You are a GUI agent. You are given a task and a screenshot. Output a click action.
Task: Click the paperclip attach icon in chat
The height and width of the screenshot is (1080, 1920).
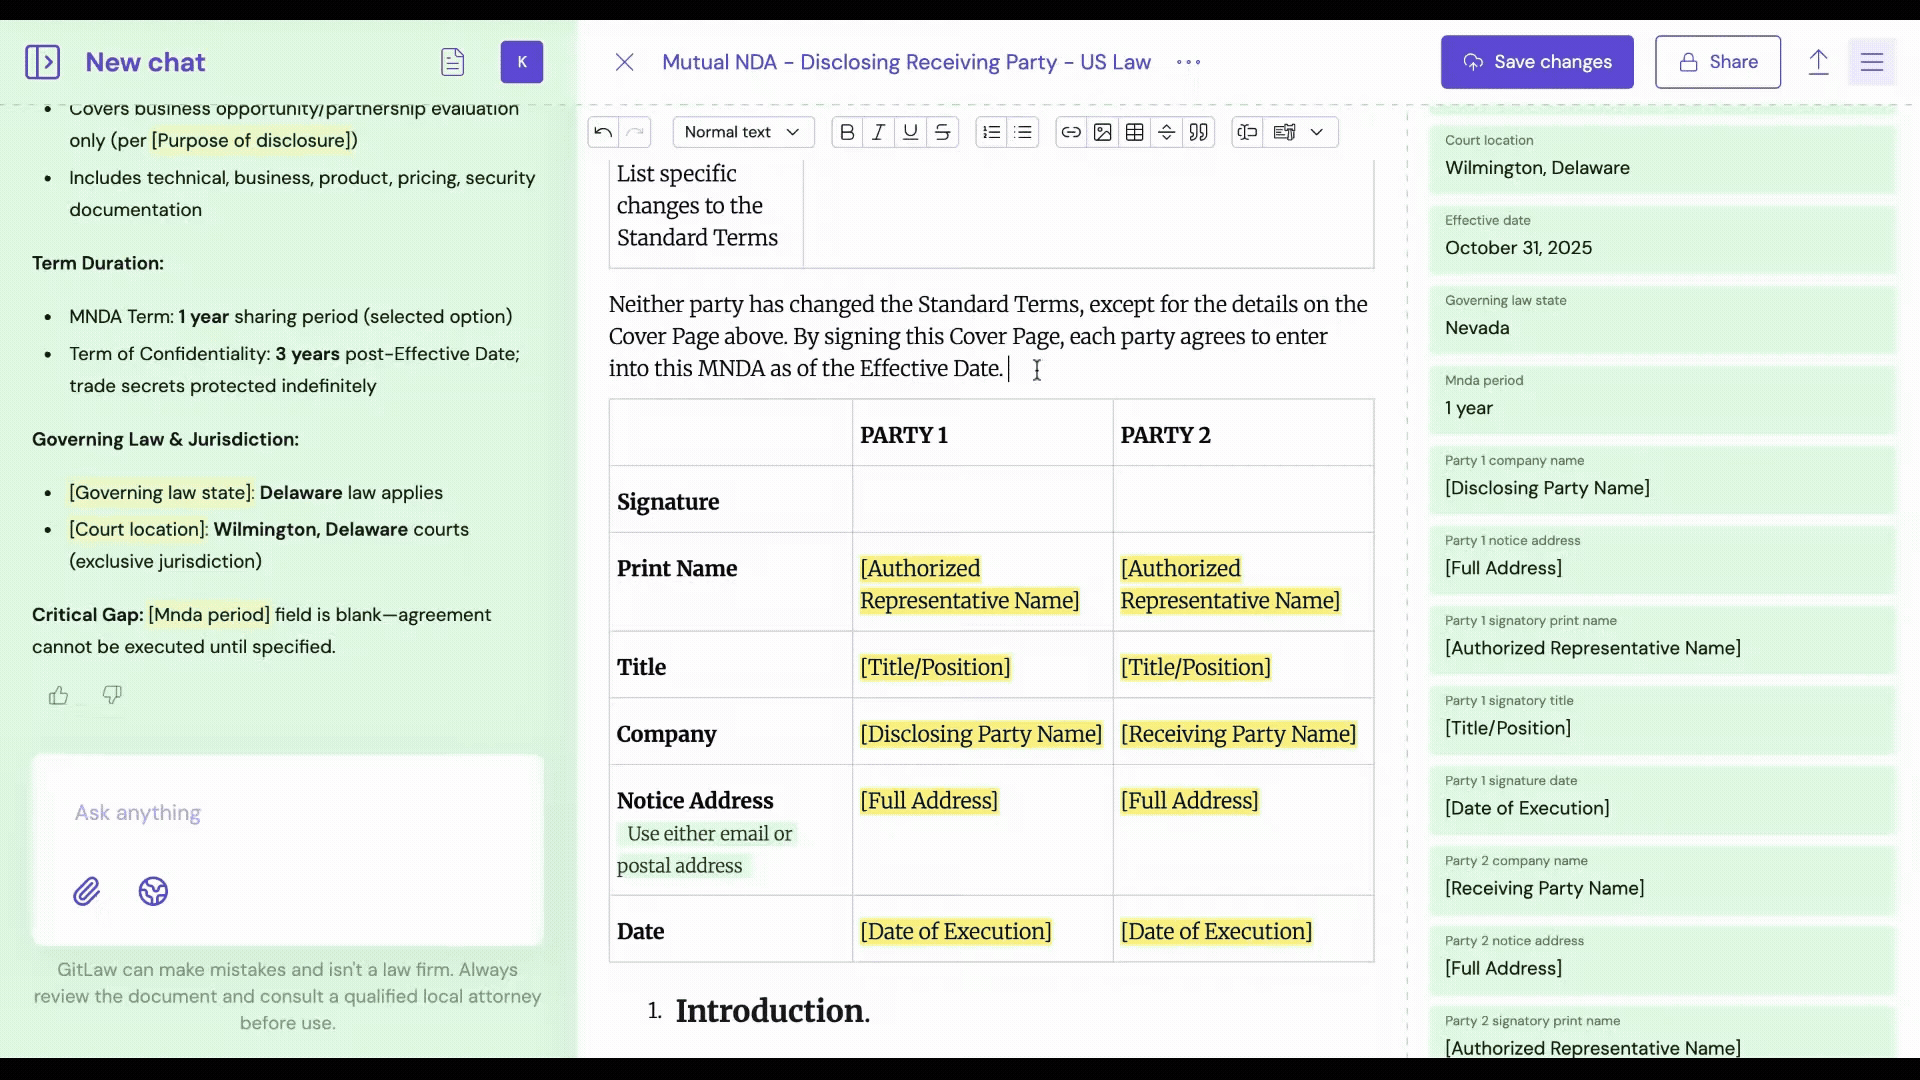click(87, 891)
